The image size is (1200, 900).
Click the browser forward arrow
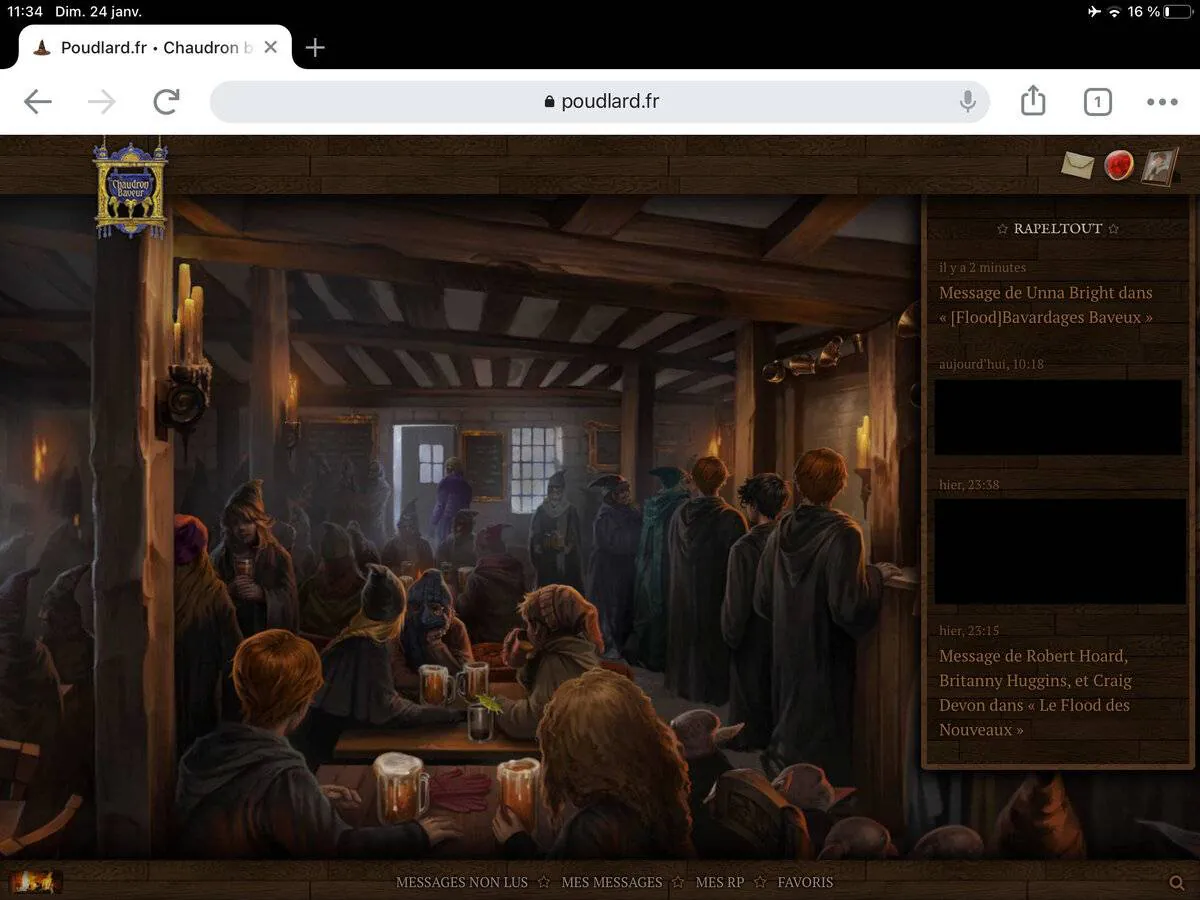[101, 101]
